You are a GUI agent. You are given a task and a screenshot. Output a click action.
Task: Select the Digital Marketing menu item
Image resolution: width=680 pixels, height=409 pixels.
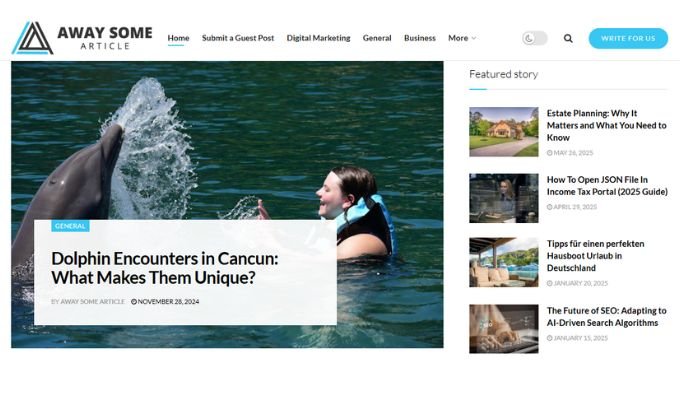click(318, 38)
